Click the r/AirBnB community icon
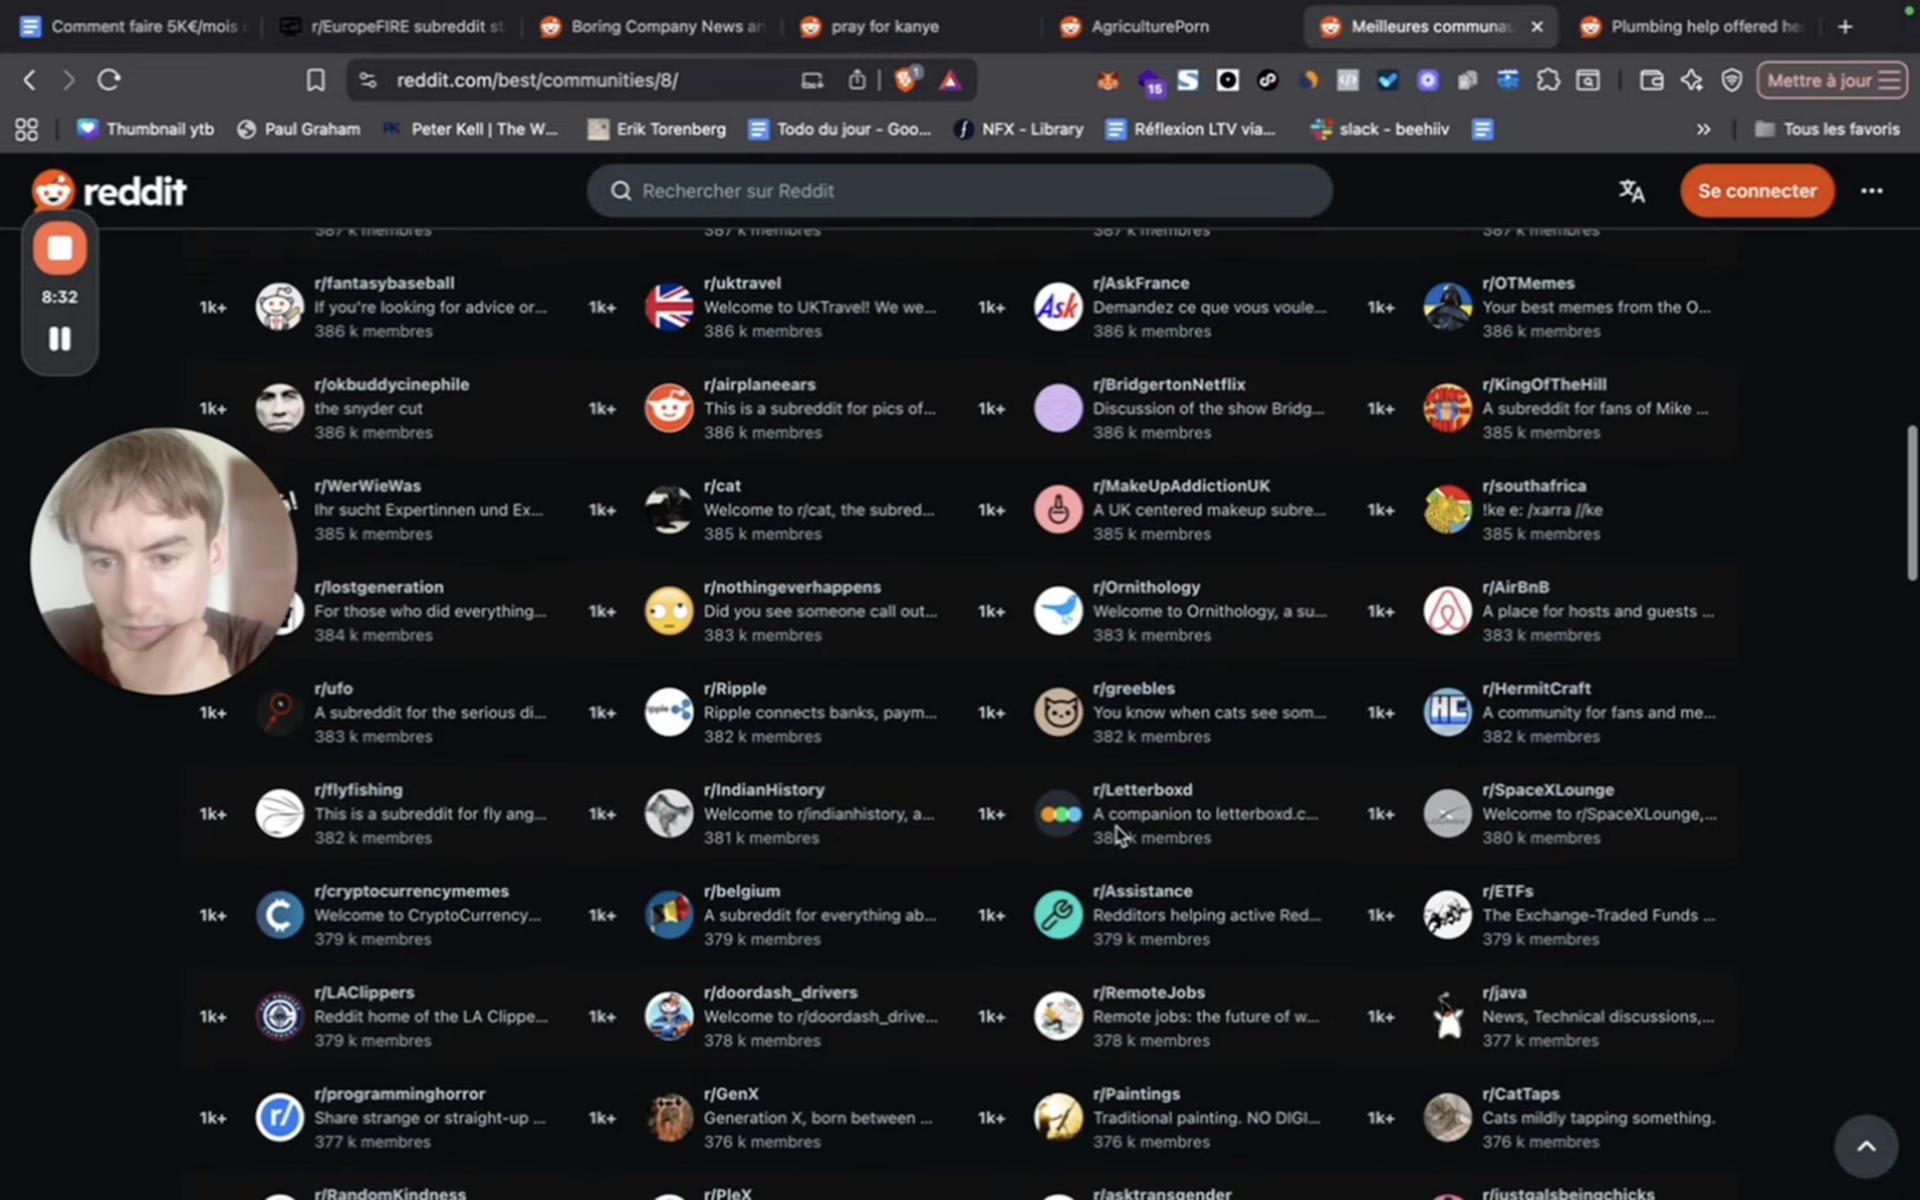 click(1446, 611)
